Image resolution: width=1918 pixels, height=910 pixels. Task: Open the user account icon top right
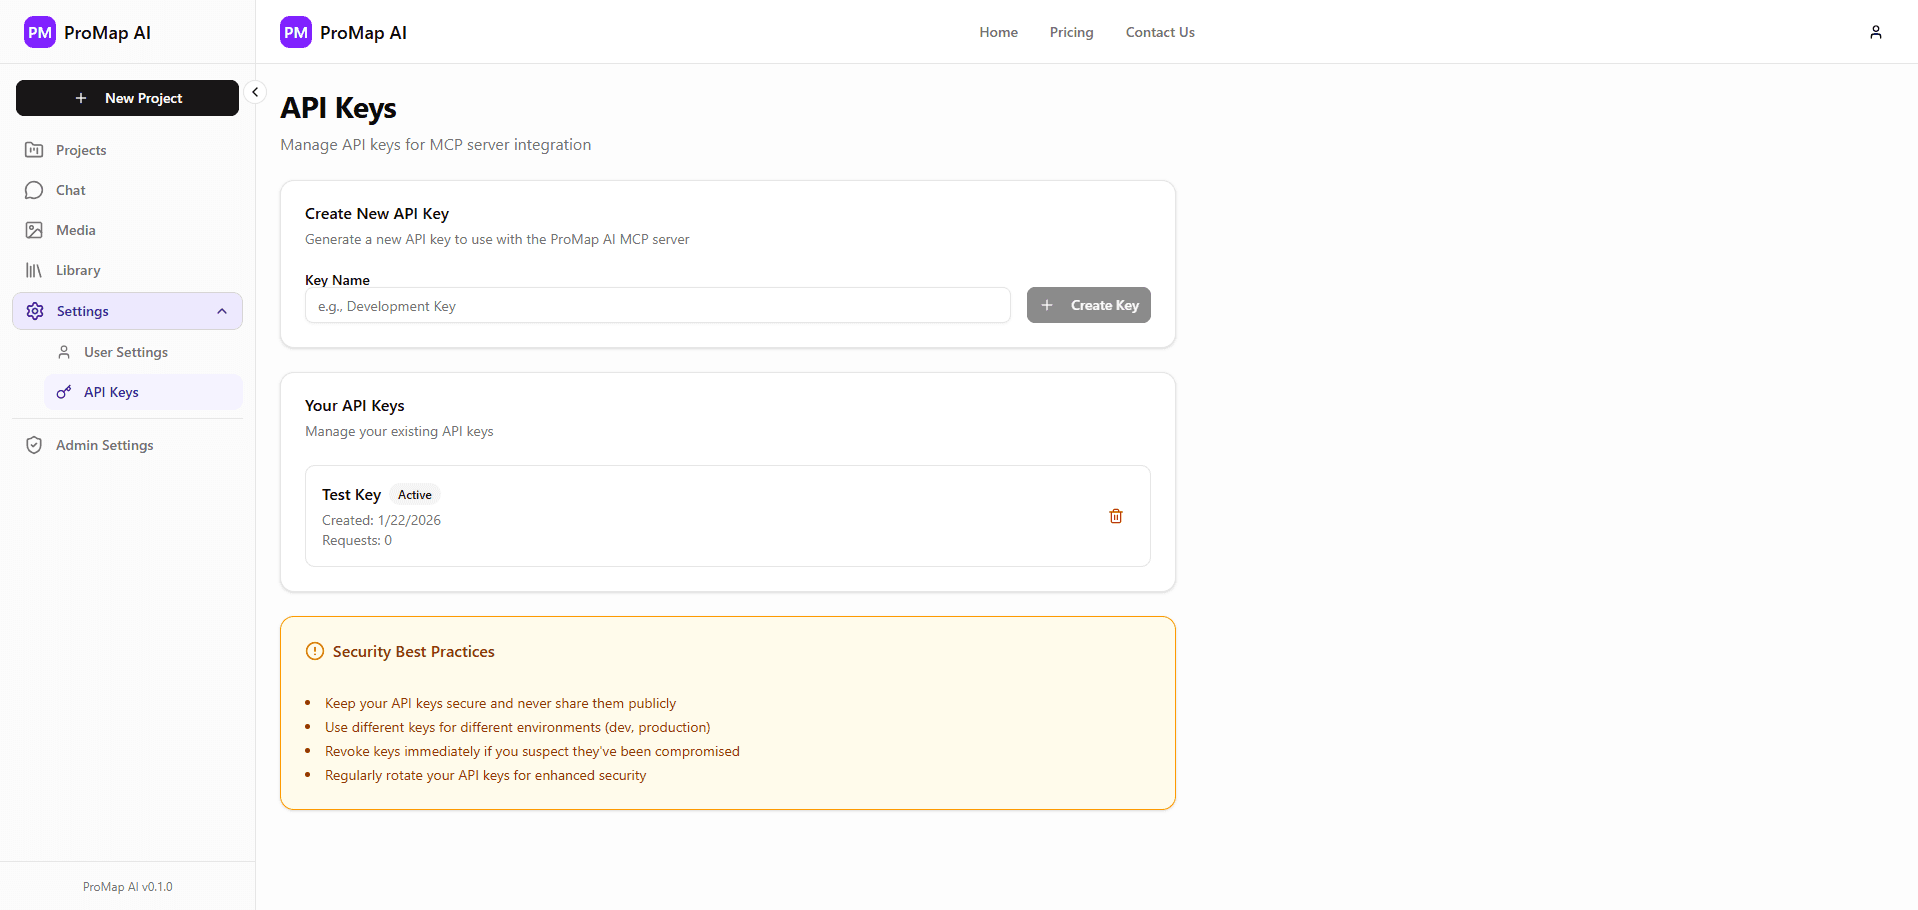tap(1876, 31)
